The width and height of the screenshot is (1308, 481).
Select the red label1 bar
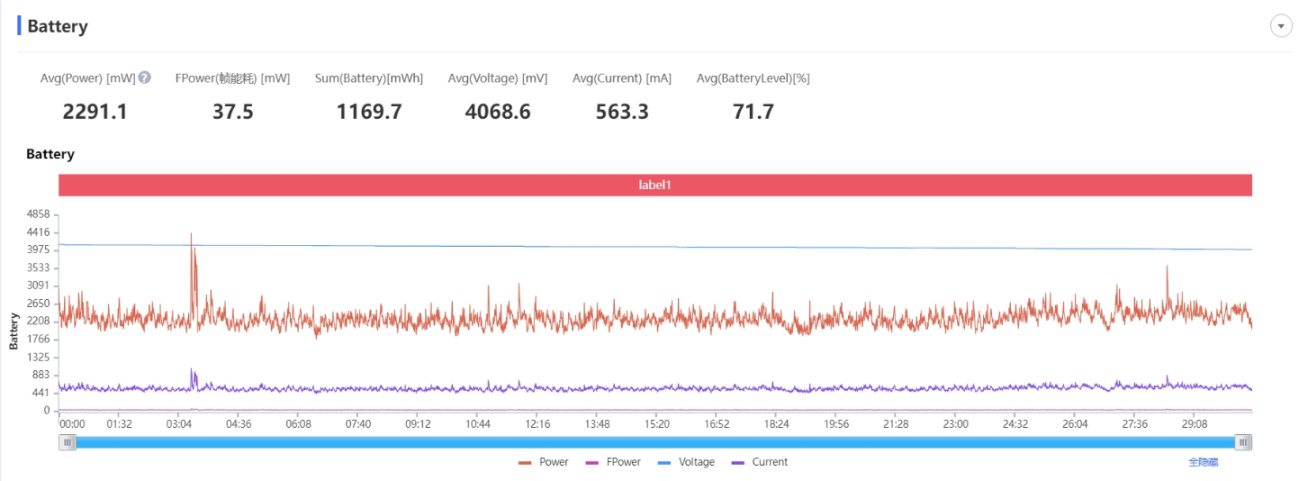[655, 185]
